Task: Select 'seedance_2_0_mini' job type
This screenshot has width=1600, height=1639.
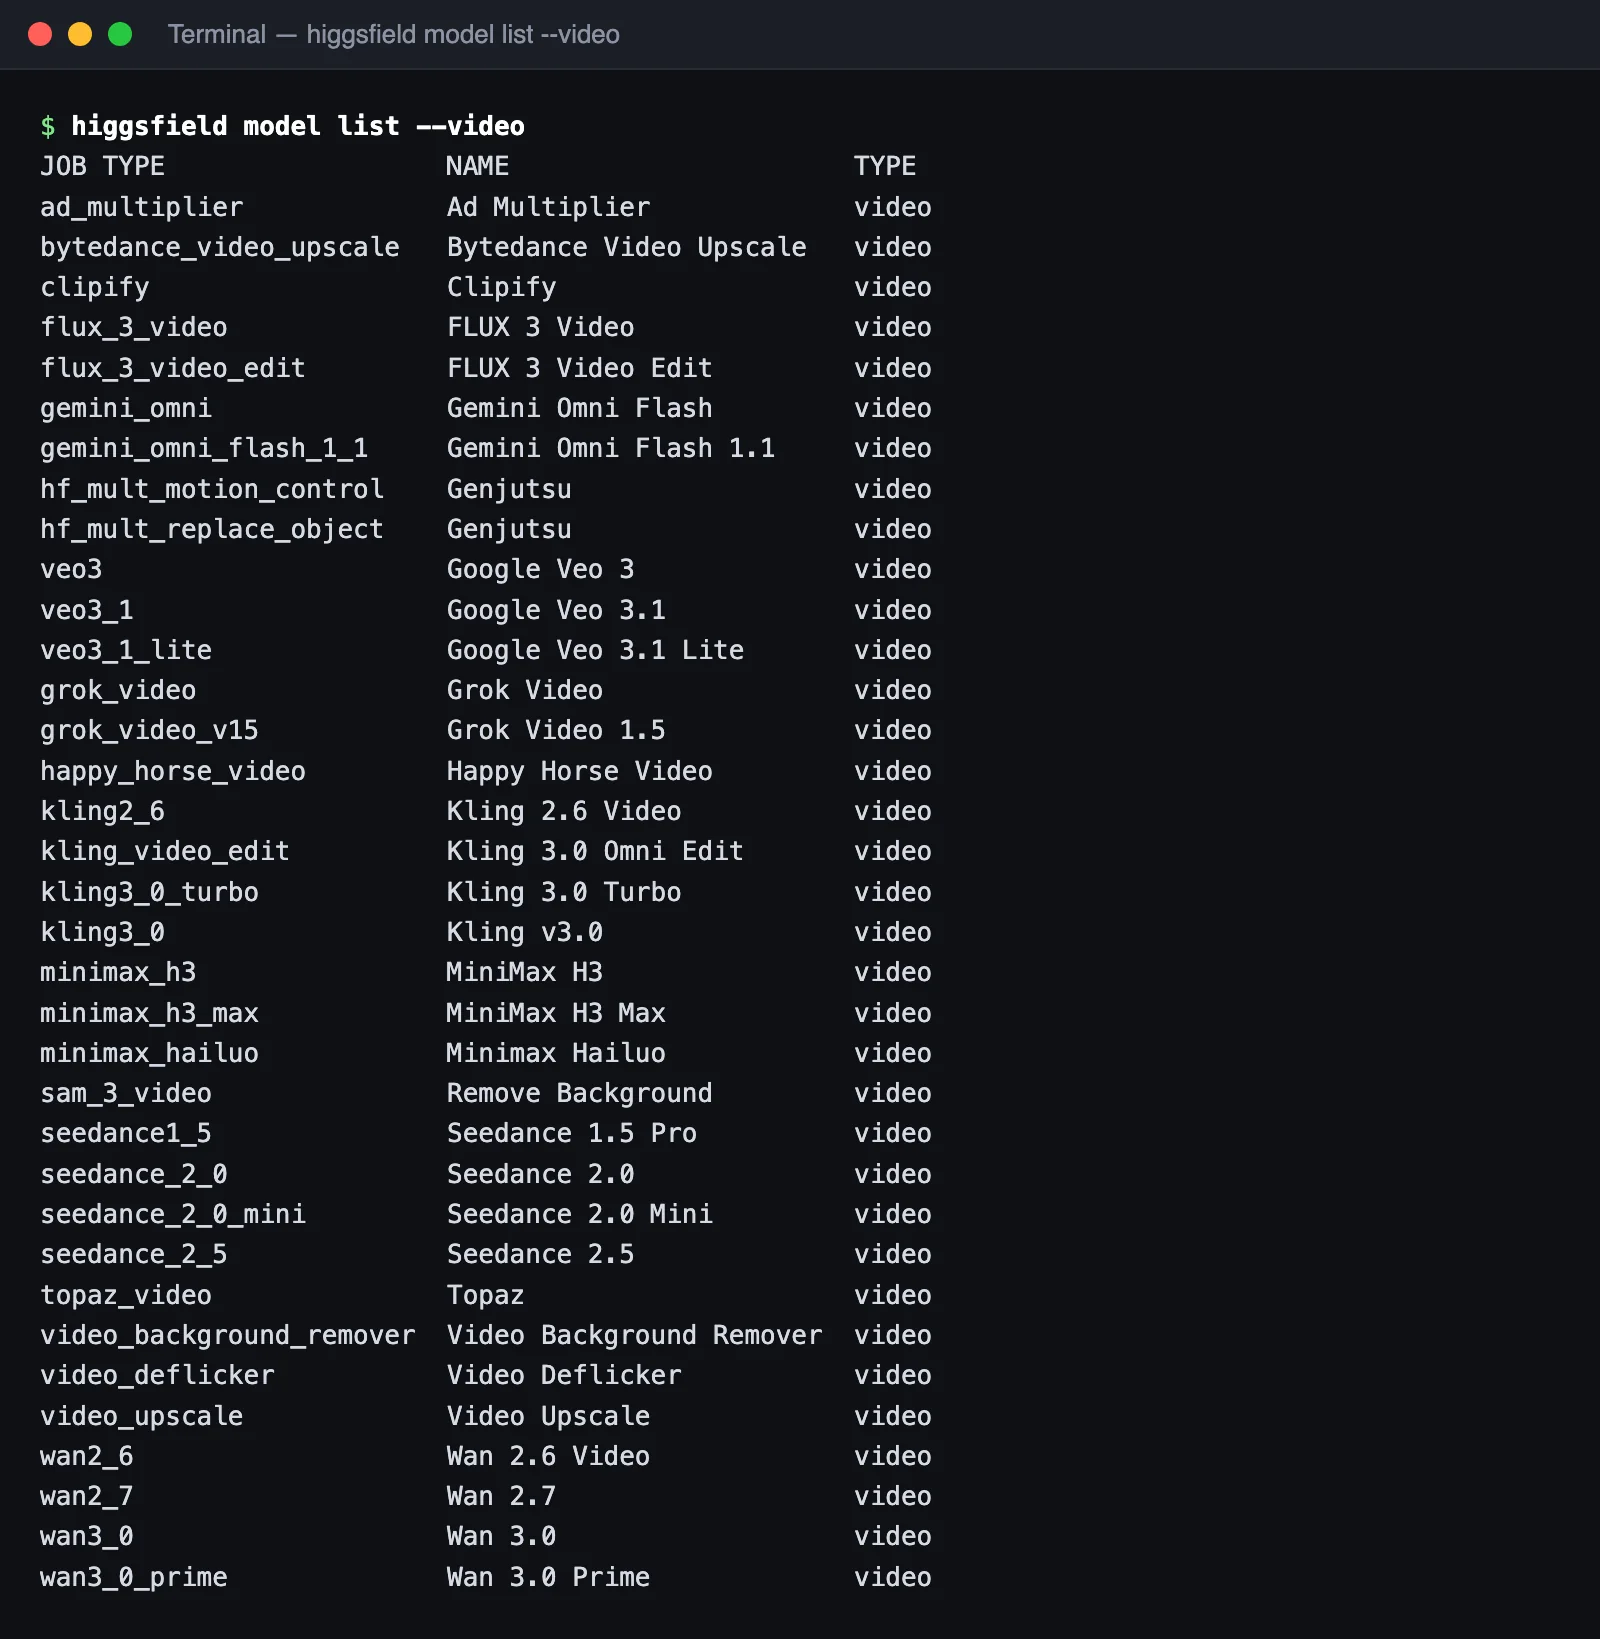Action: (x=173, y=1214)
